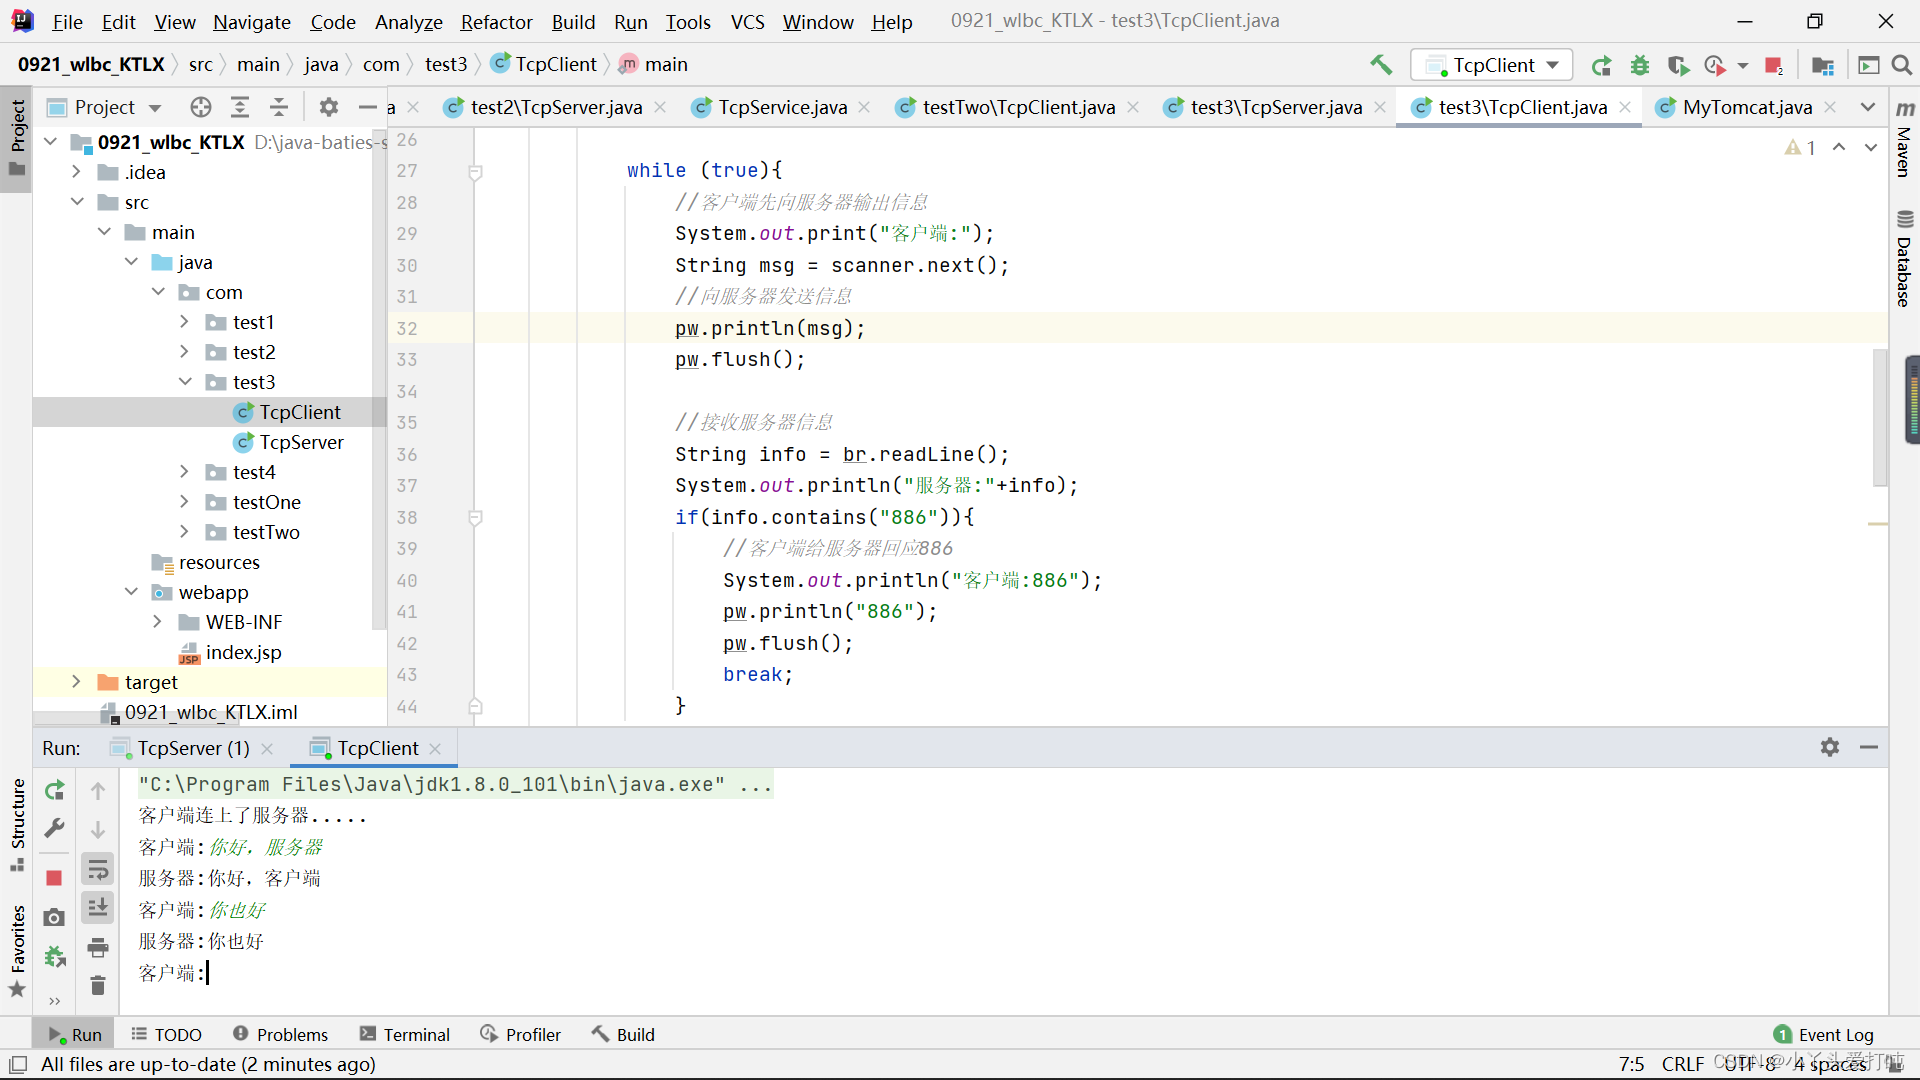Switch to MyTomcat.java editor tab

(x=1746, y=107)
